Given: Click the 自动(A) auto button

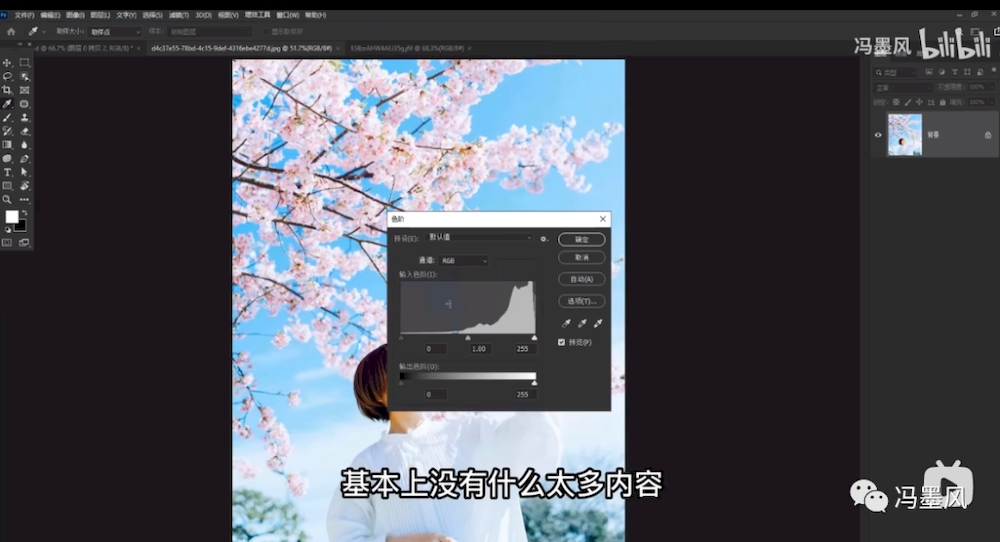Looking at the screenshot, I should tap(581, 279).
